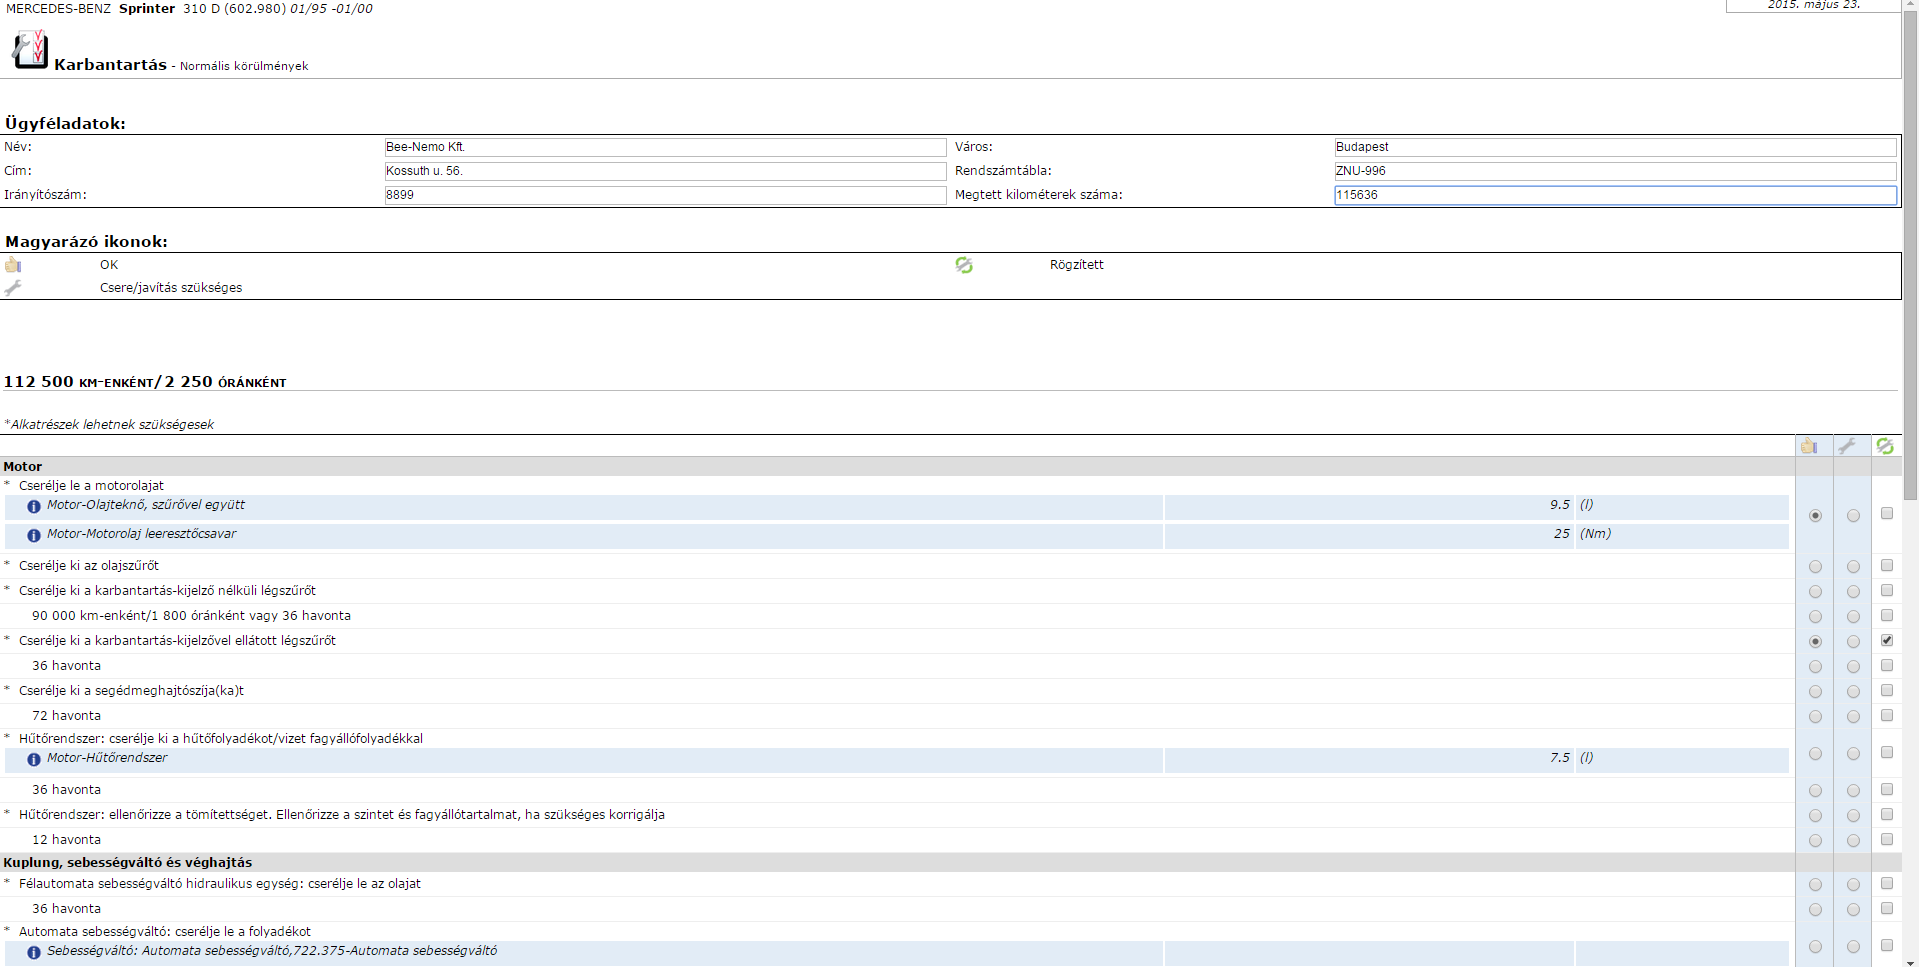The height and width of the screenshot is (967, 1919).
Task: Click the wrench icon beside 'Csere/javítás szükséges'
Action: 13,288
